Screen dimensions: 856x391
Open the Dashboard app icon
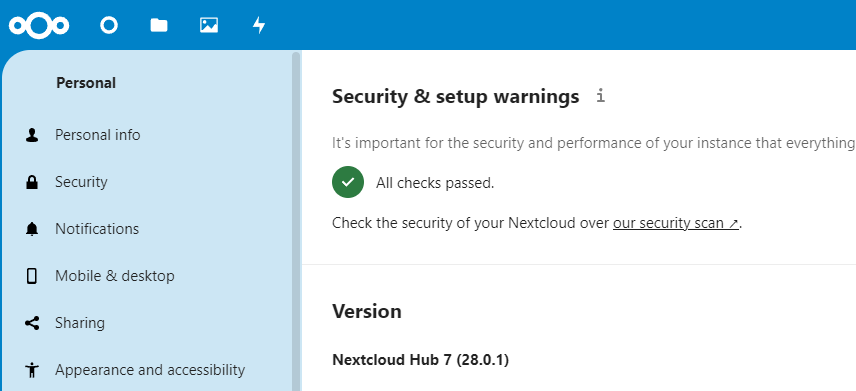click(x=109, y=25)
